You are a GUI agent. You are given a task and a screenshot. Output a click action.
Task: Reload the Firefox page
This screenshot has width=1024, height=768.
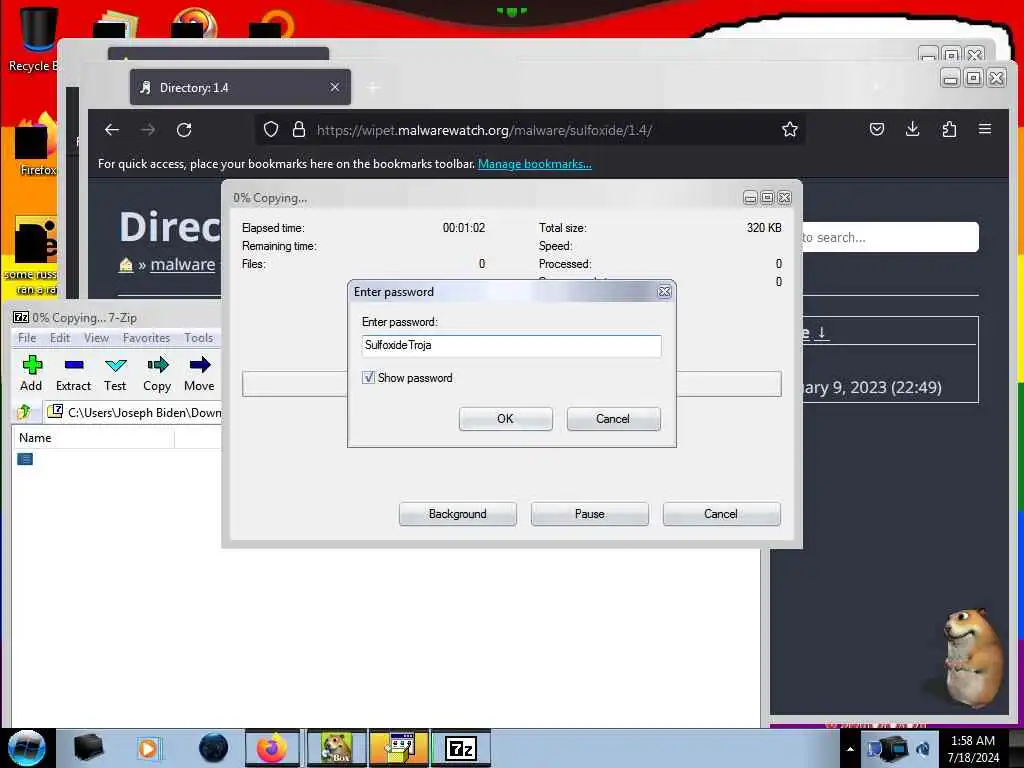tap(184, 130)
